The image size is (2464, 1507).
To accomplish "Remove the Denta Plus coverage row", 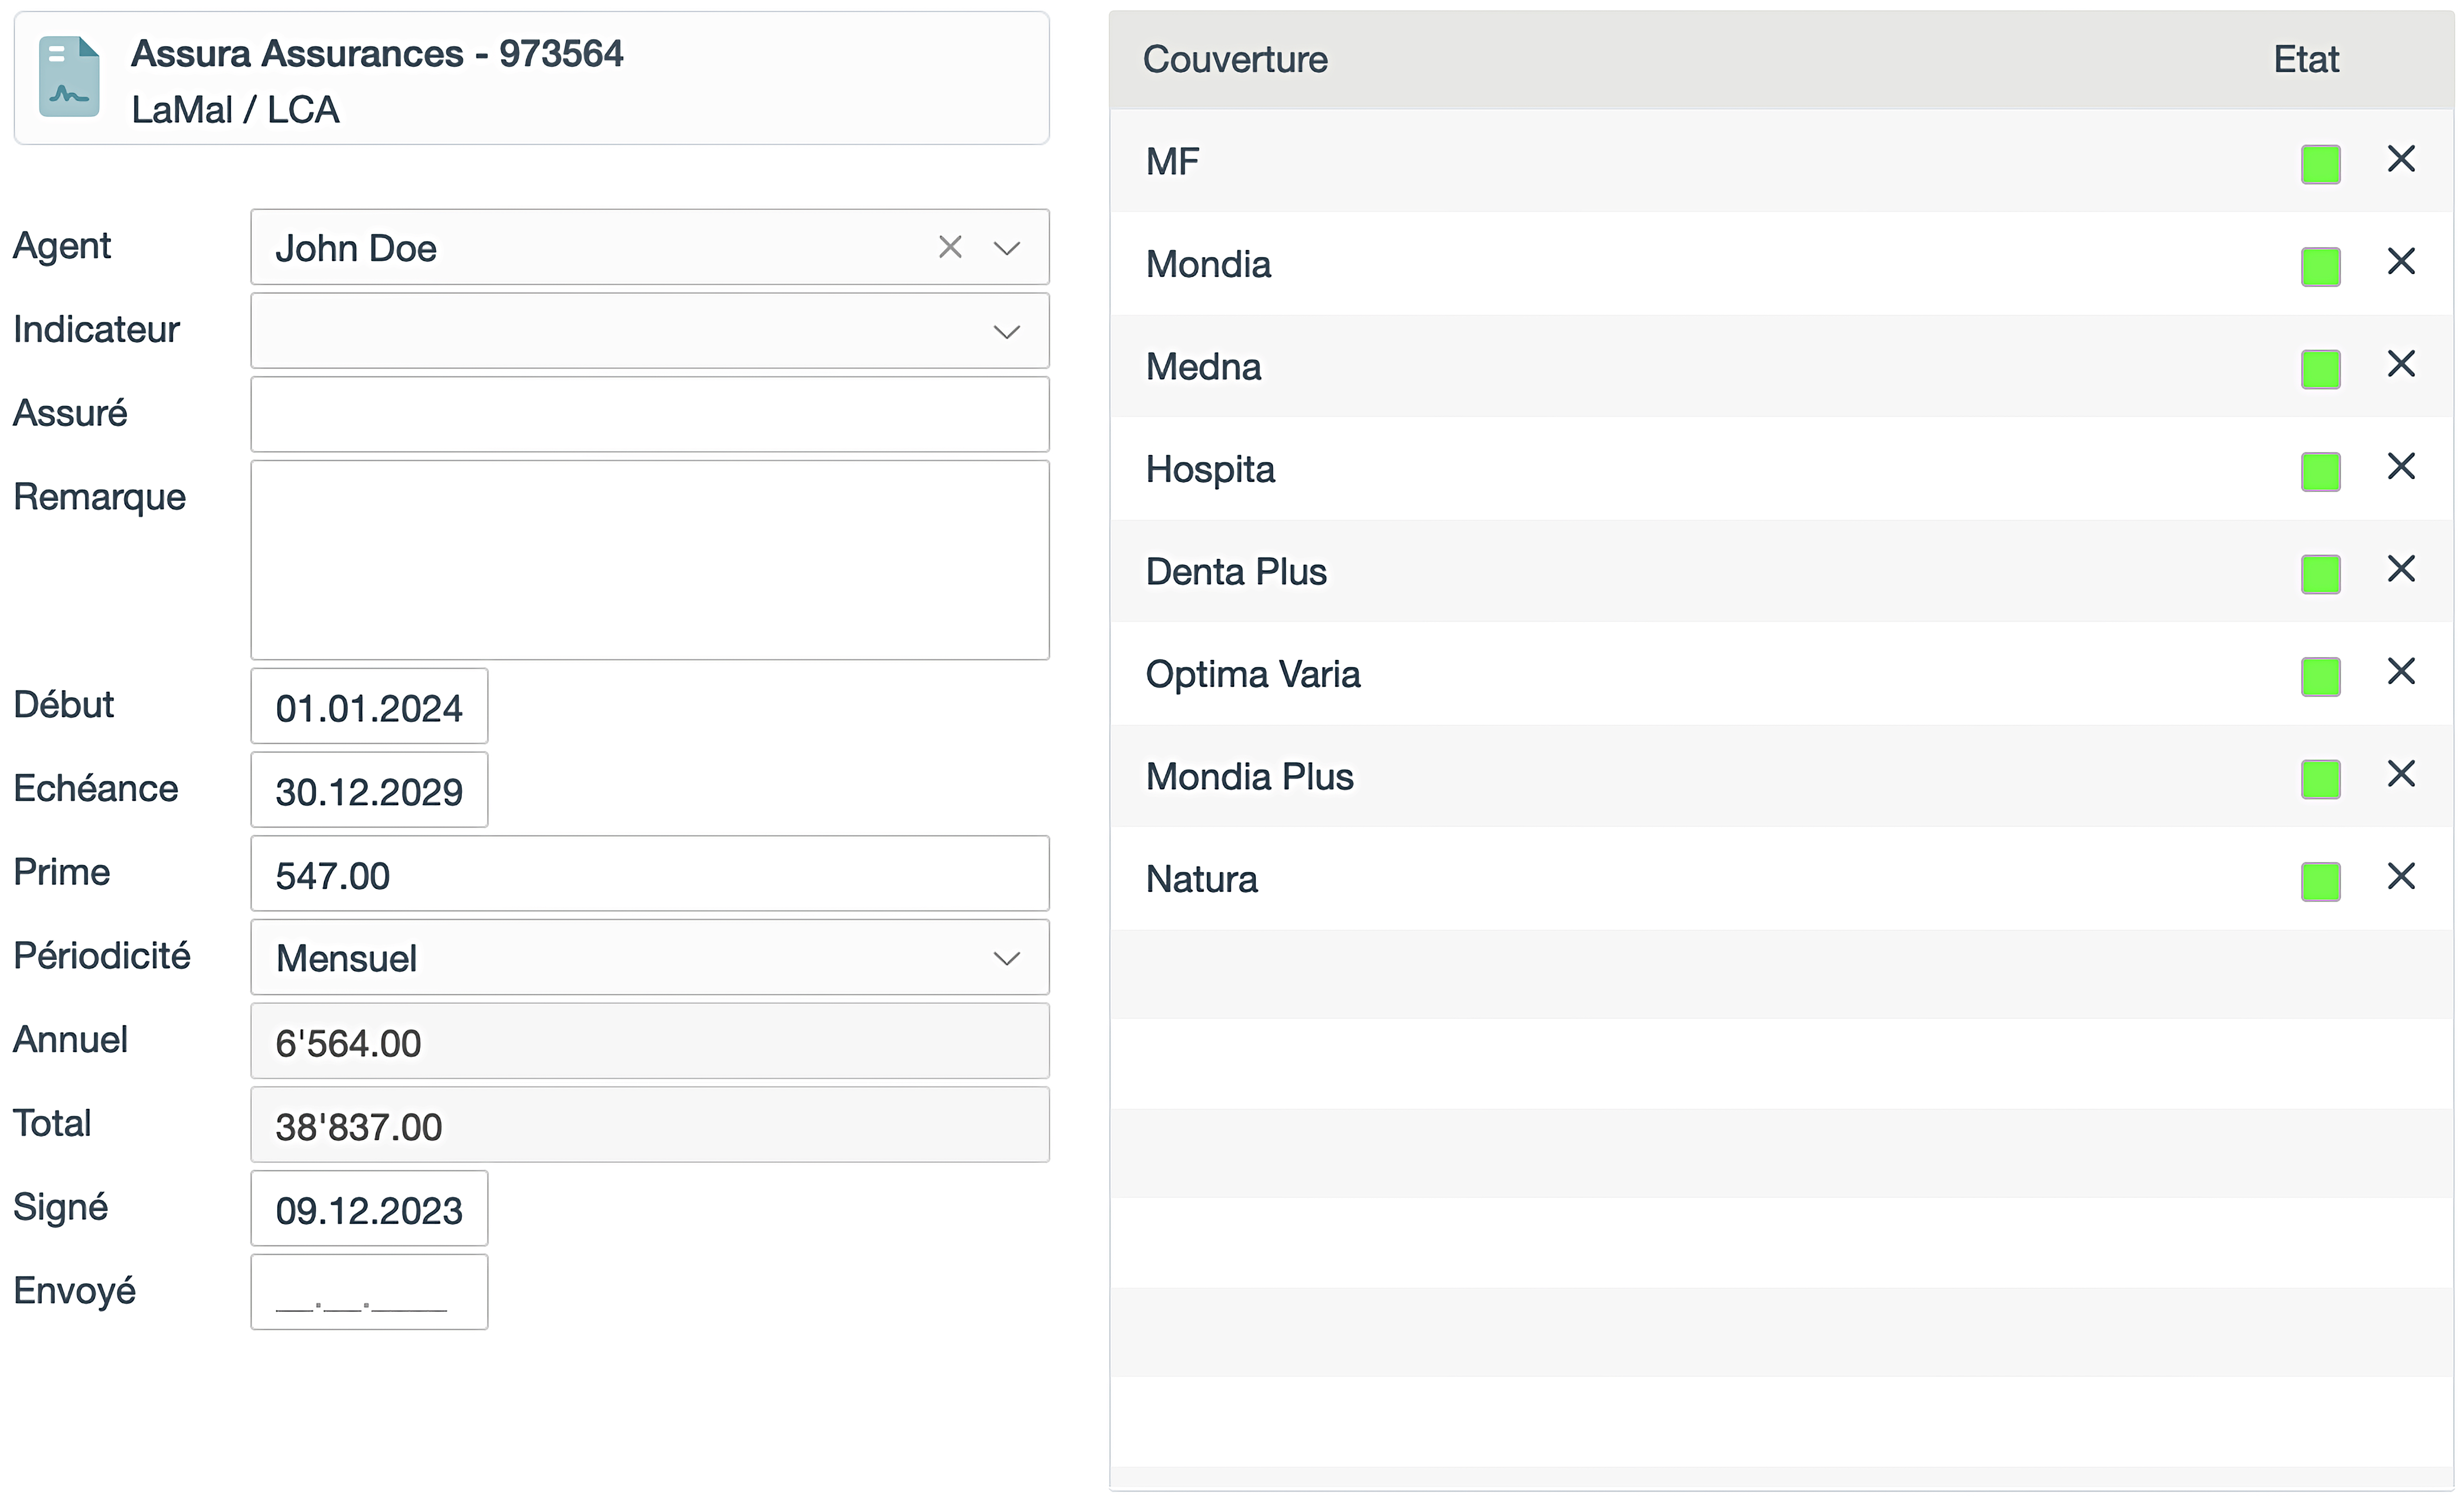I will click(x=2401, y=569).
